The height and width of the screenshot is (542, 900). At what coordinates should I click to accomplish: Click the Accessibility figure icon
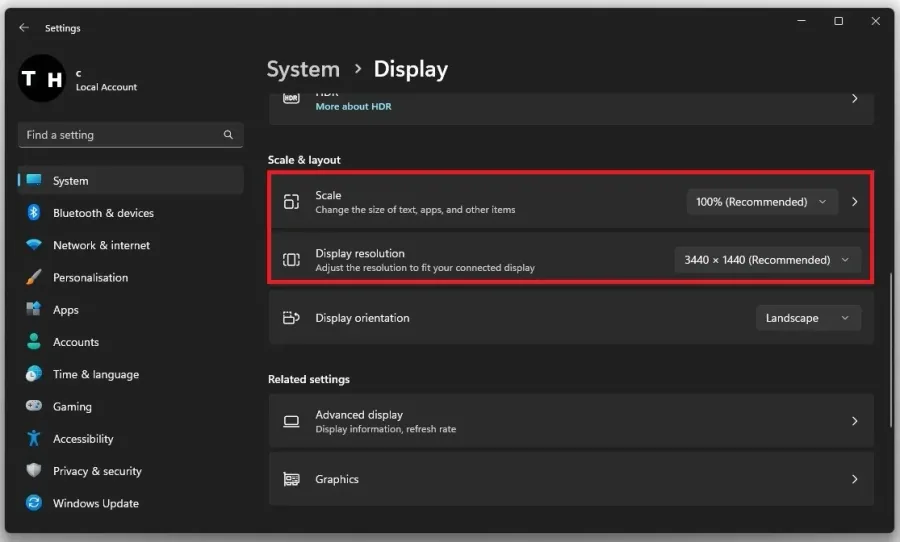tap(34, 438)
